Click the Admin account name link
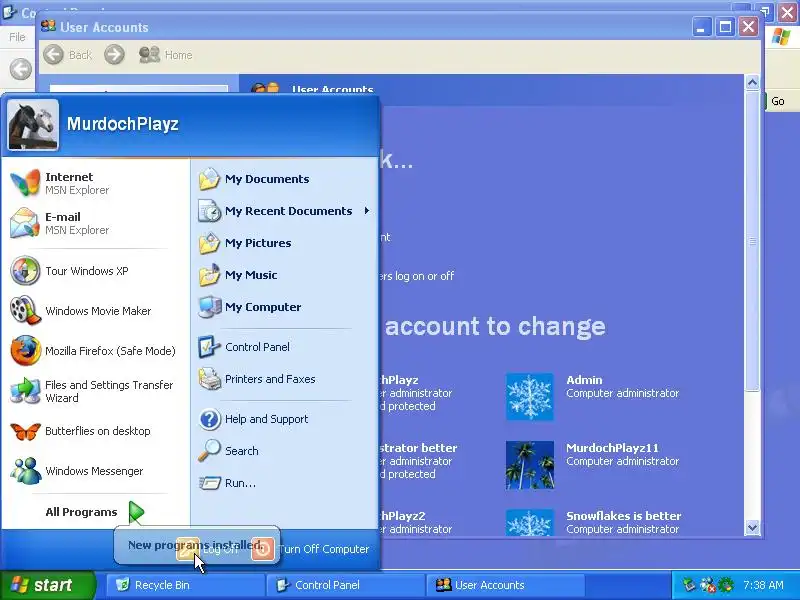Image resolution: width=800 pixels, height=600 pixels. tap(584, 380)
